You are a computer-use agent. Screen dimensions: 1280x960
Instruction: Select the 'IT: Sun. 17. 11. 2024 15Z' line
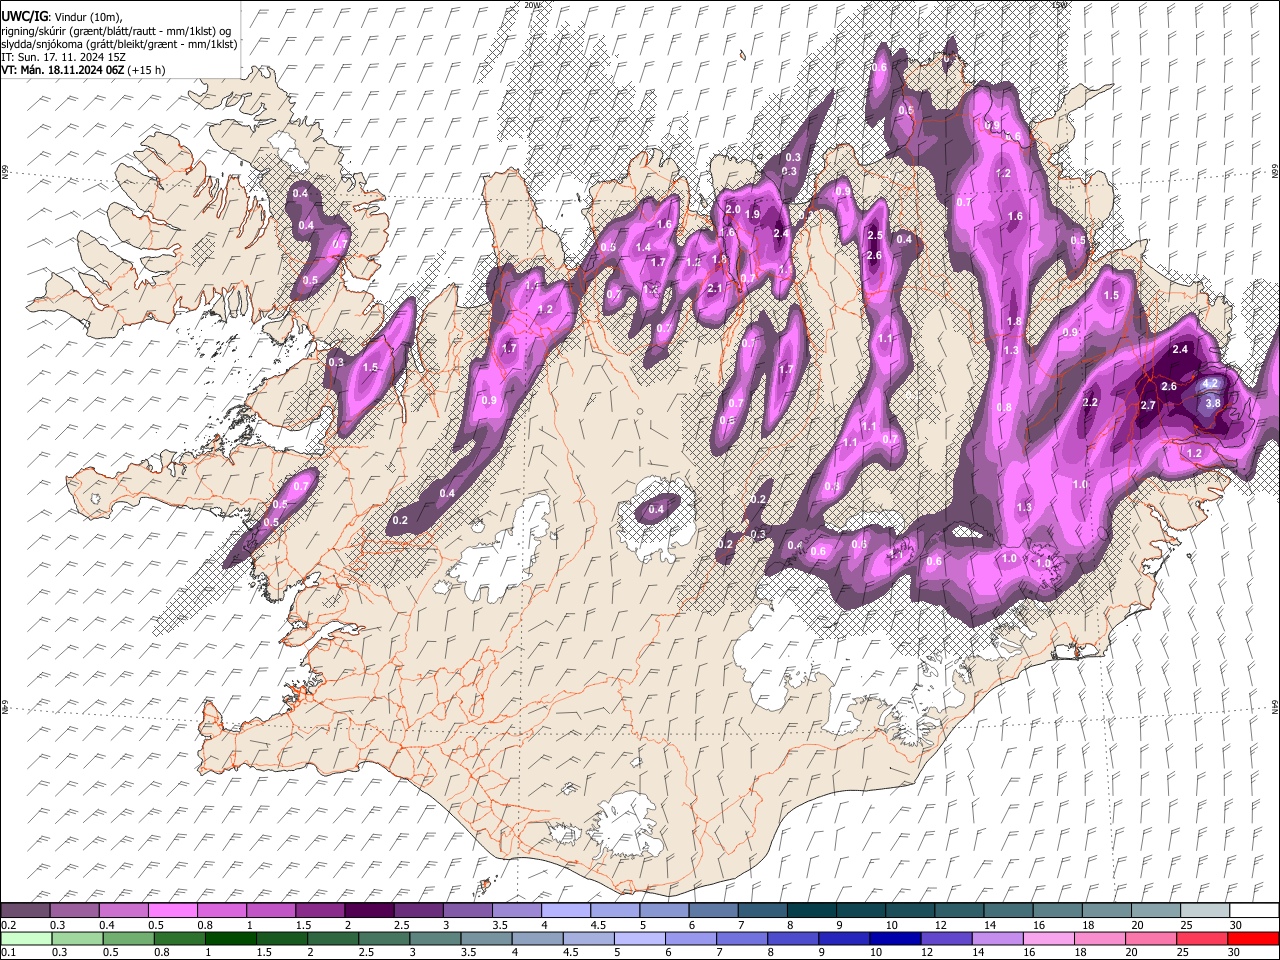64,57
